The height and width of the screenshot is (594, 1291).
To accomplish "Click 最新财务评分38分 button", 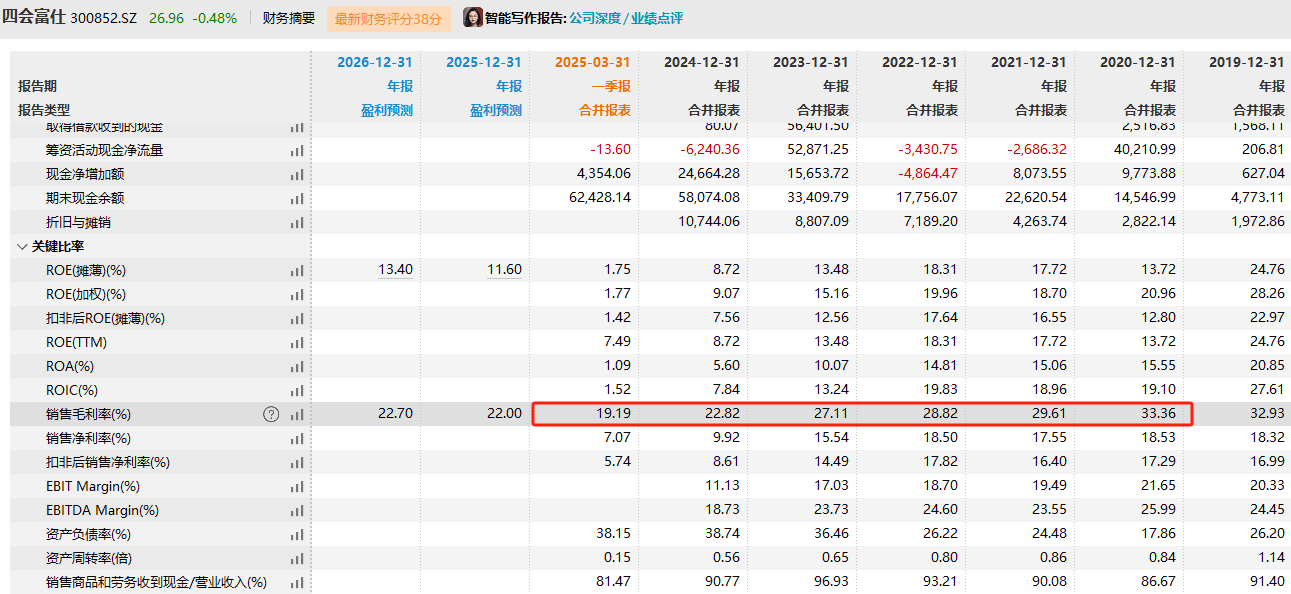I will tap(388, 18).
